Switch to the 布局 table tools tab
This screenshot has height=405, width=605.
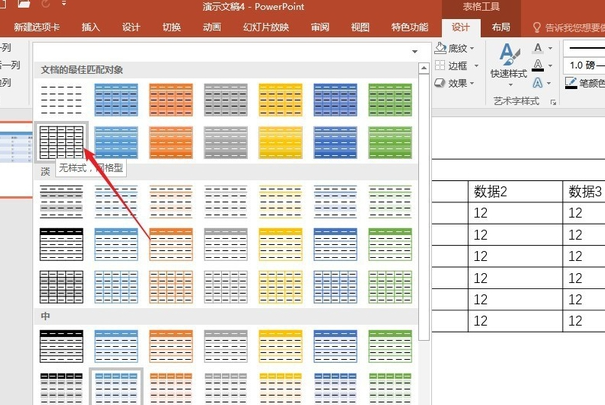(501, 27)
